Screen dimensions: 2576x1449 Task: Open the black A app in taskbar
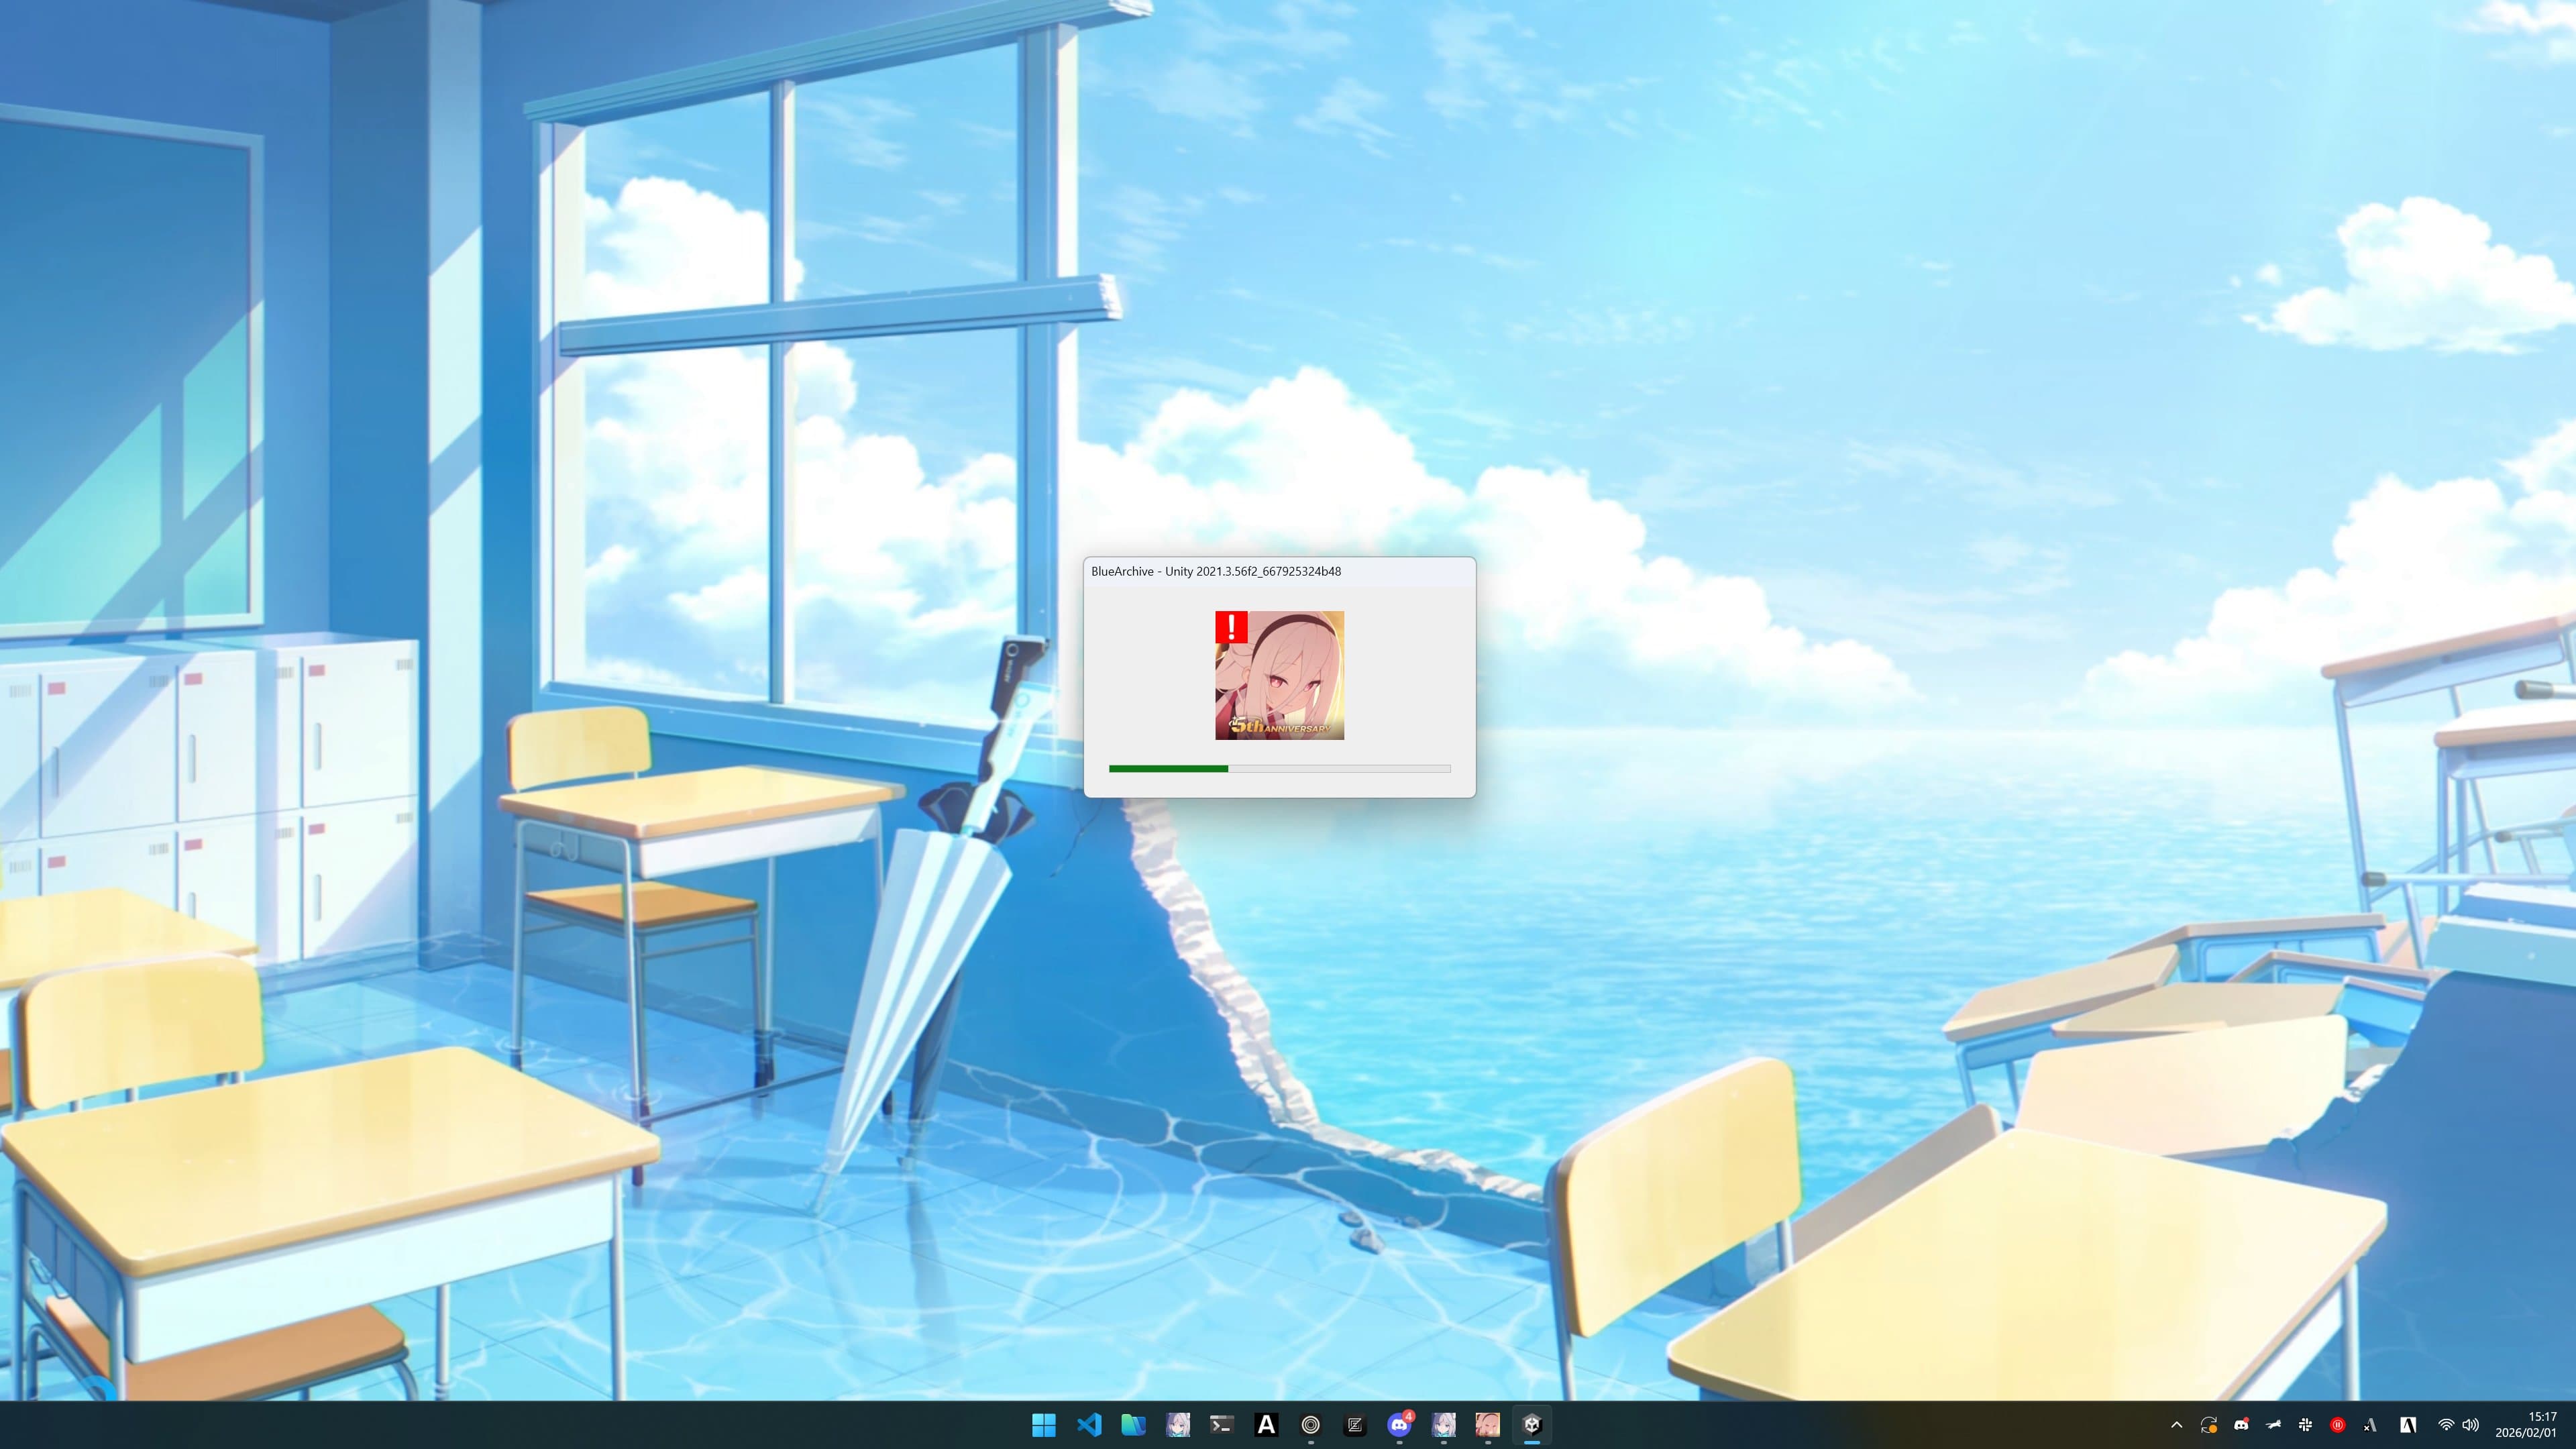coord(1266,1425)
